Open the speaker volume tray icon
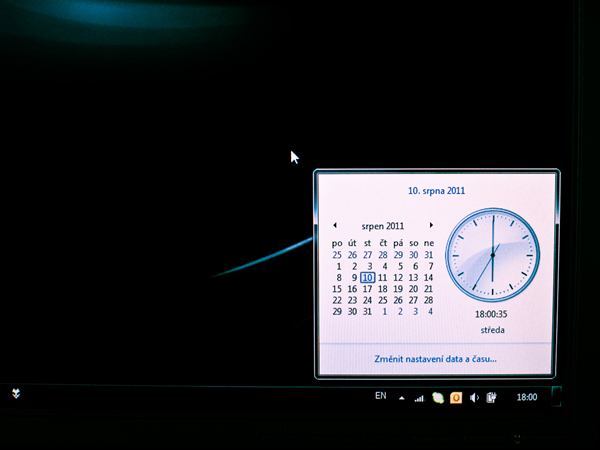The height and width of the screenshot is (450, 600). coord(474,398)
